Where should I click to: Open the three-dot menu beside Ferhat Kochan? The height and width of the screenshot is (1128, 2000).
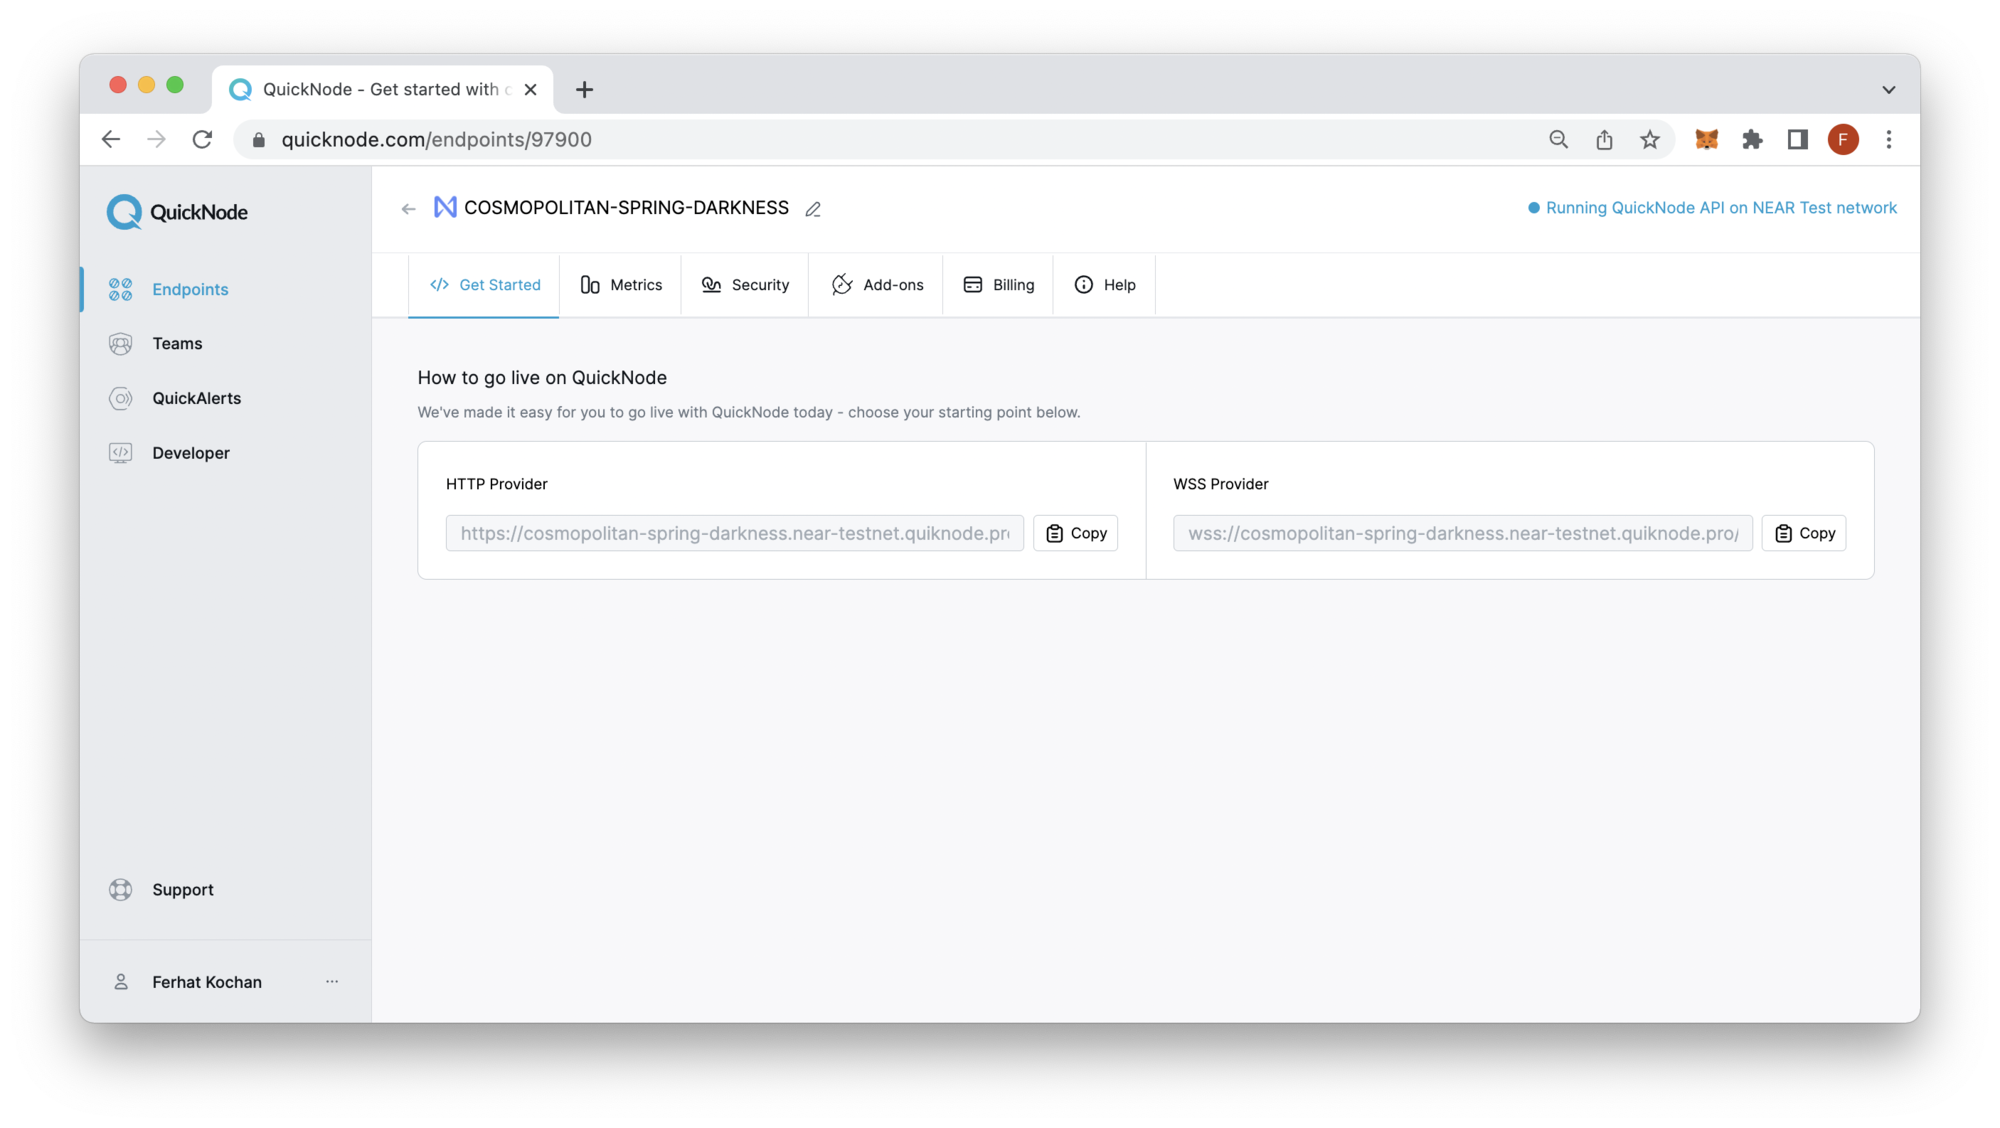(332, 982)
